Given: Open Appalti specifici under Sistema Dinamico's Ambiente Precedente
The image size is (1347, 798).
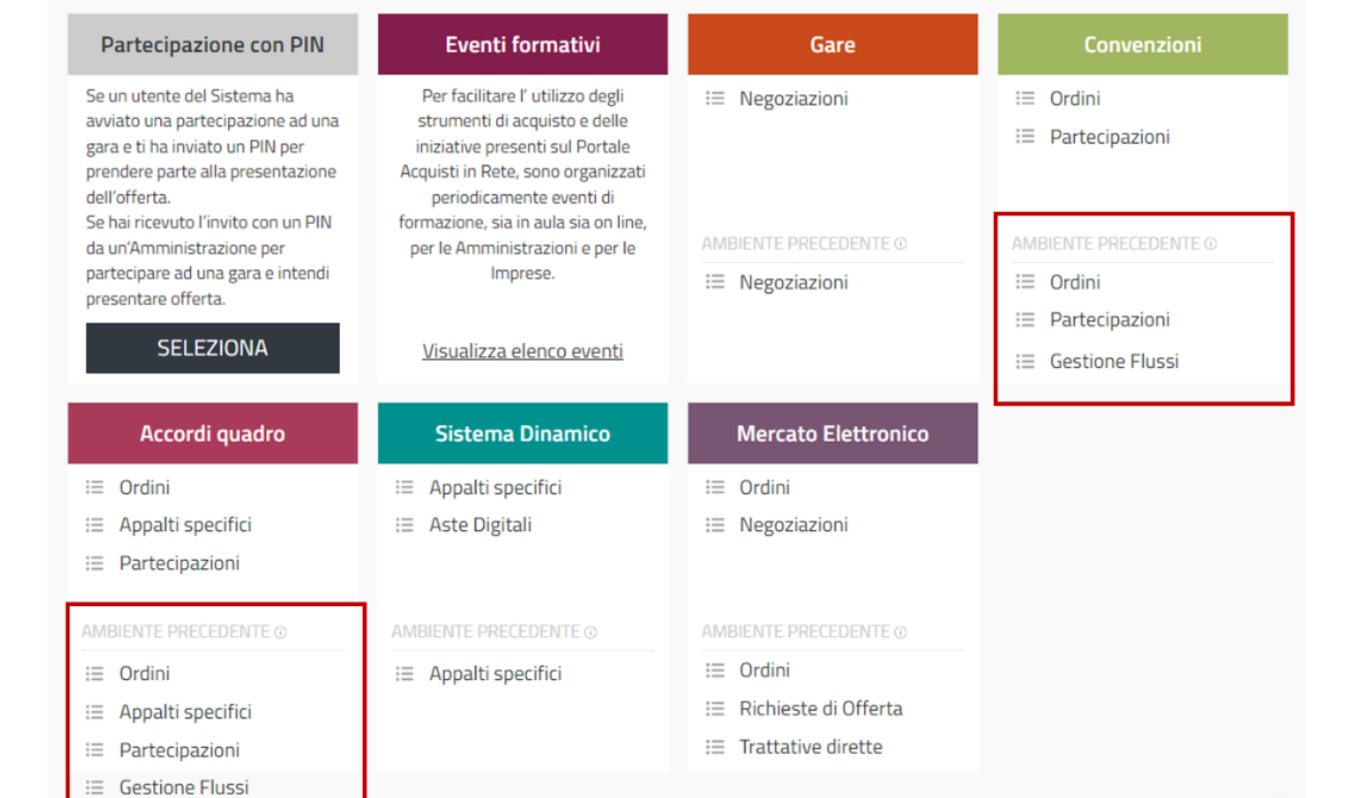Looking at the screenshot, I should point(495,674).
